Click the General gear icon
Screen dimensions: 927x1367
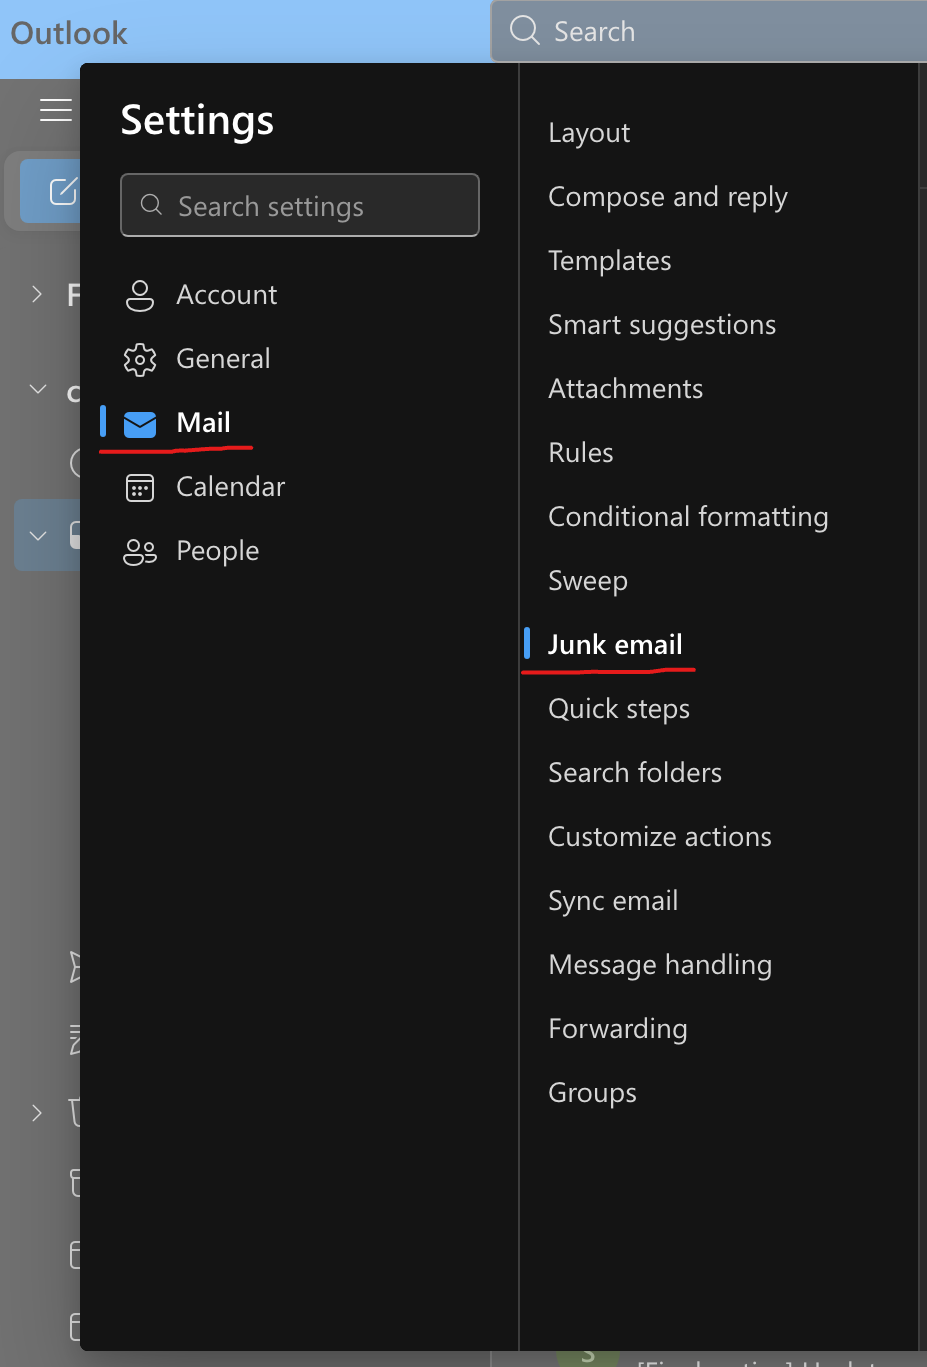[x=140, y=359]
